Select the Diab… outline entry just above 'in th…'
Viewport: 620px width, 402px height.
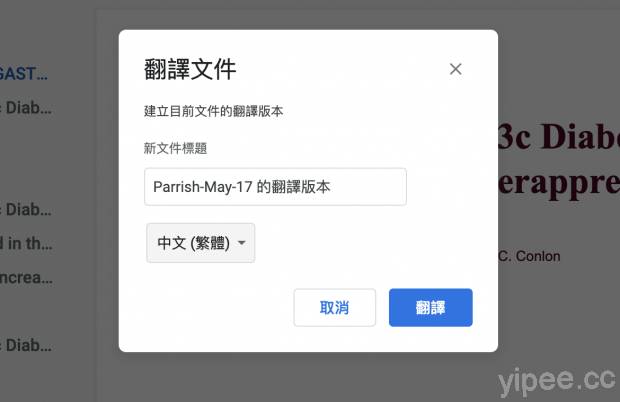tap(26, 209)
